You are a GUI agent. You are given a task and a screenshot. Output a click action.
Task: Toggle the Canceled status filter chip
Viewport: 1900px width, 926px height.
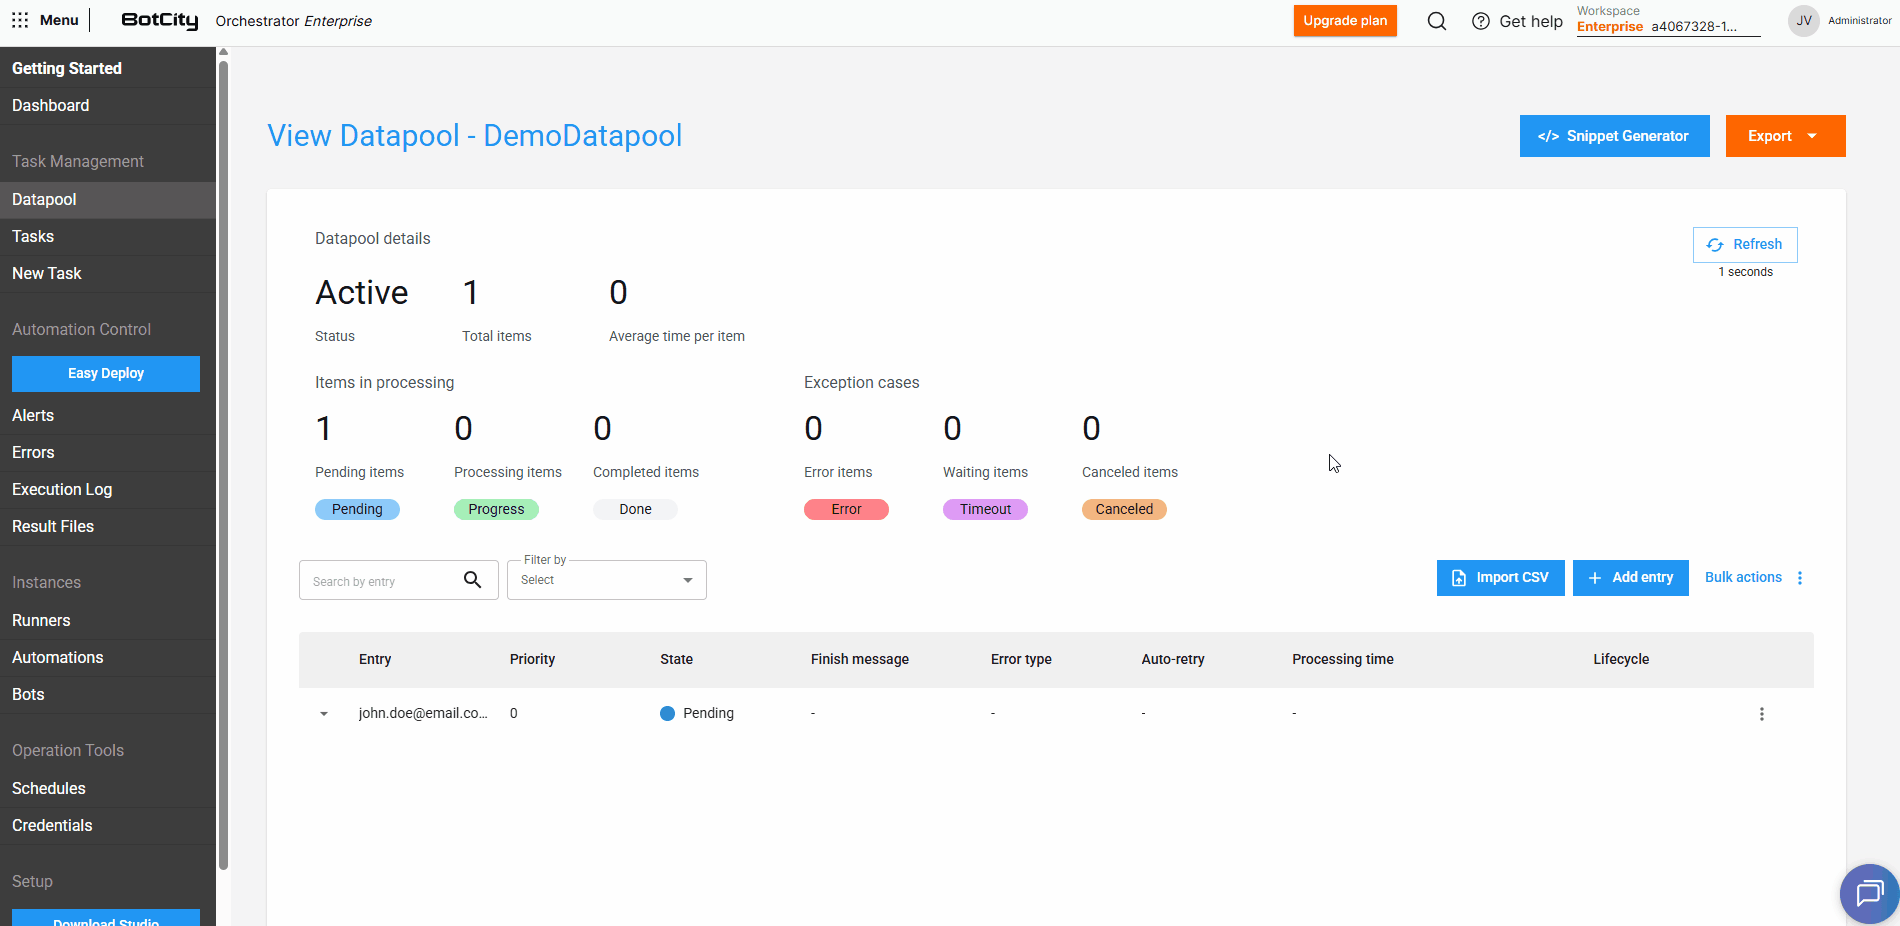point(1124,509)
